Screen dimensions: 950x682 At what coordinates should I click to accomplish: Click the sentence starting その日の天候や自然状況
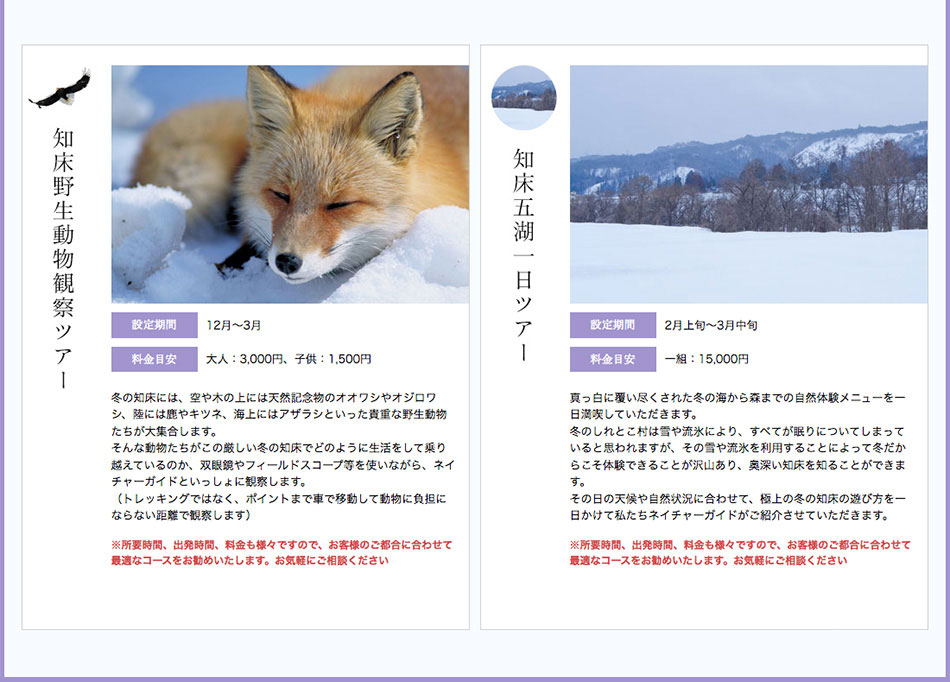coord(738,506)
